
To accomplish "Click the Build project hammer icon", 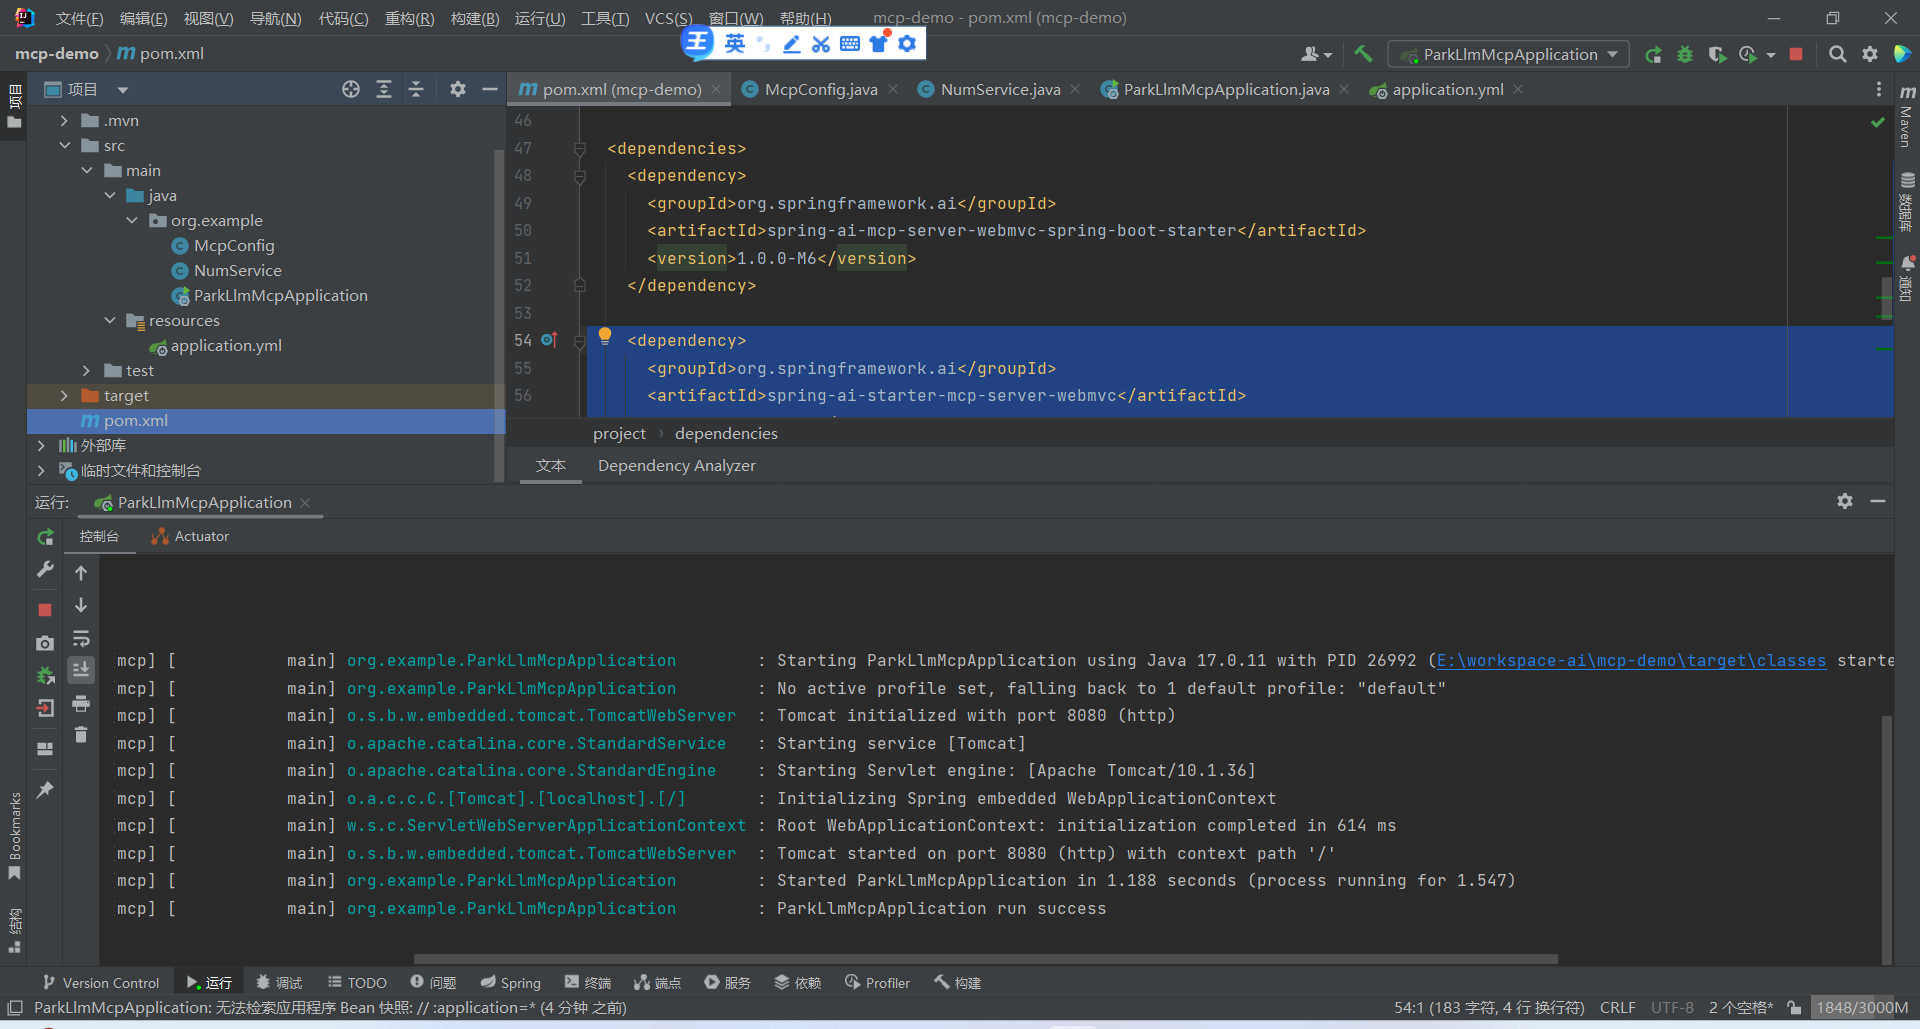I will pyautogui.click(x=1363, y=54).
